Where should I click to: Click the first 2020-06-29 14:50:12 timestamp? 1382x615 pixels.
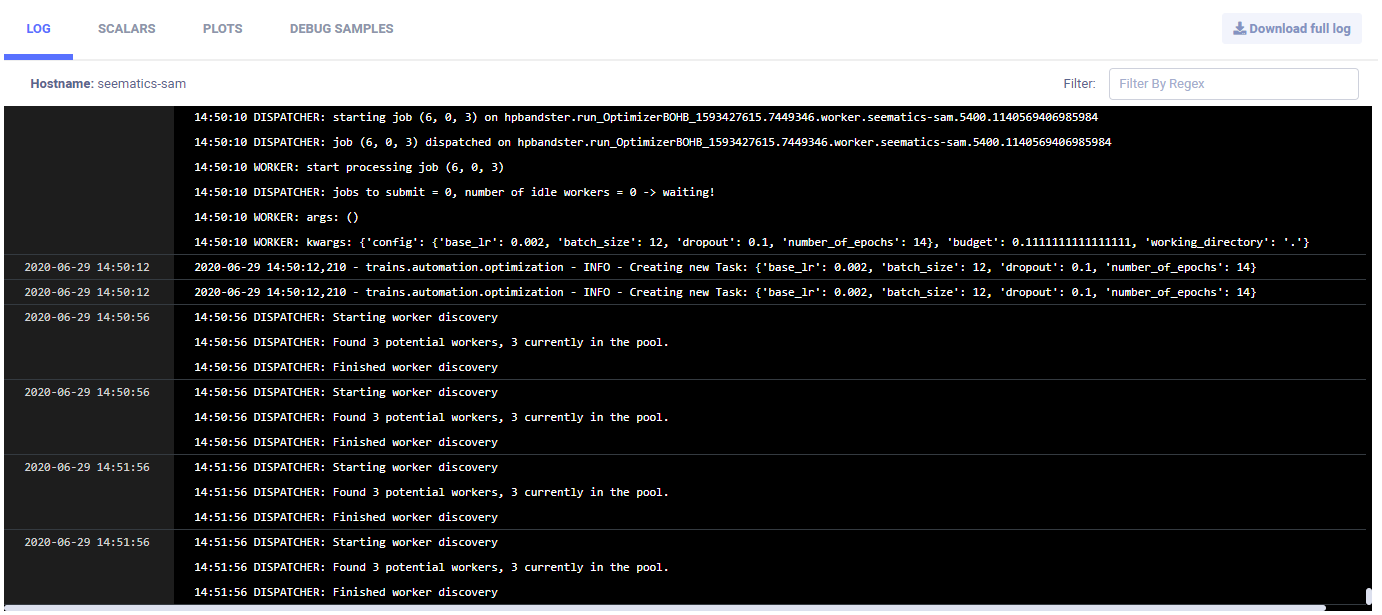tap(87, 267)
